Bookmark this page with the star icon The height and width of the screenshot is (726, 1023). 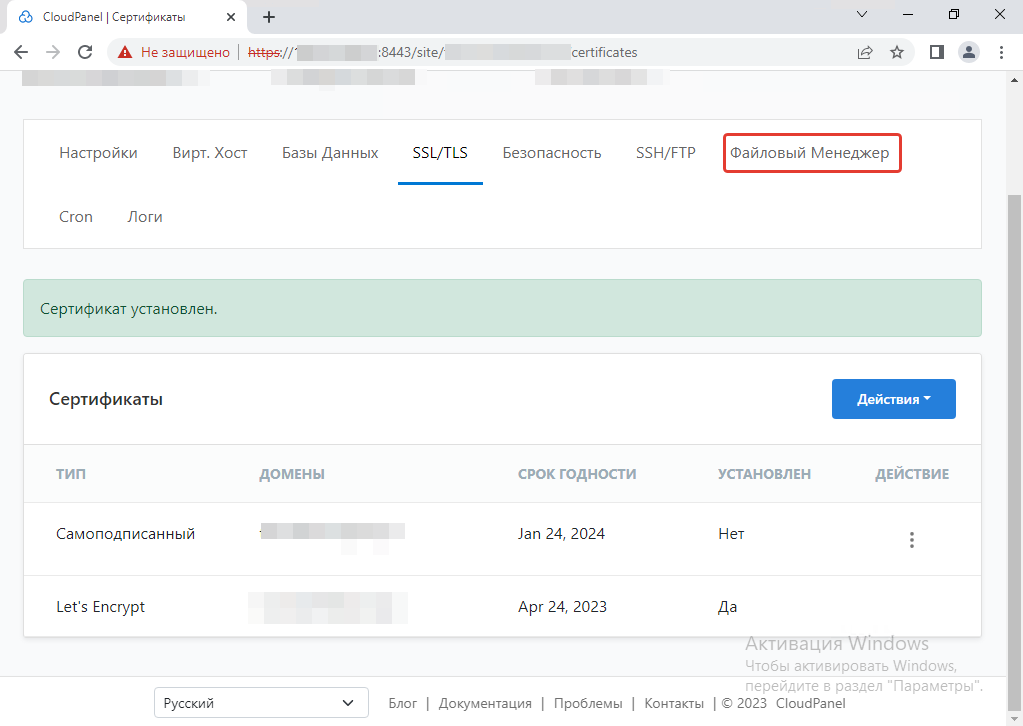897,52
